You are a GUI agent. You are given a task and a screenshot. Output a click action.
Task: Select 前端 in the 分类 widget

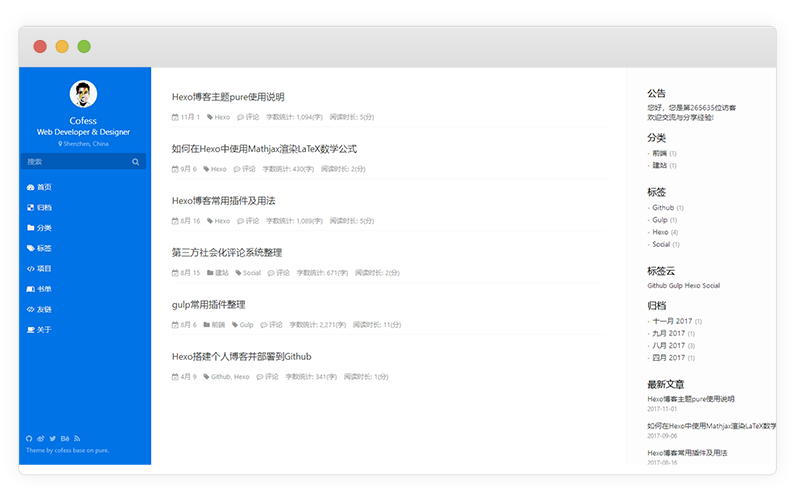click(x=660, y=153)
